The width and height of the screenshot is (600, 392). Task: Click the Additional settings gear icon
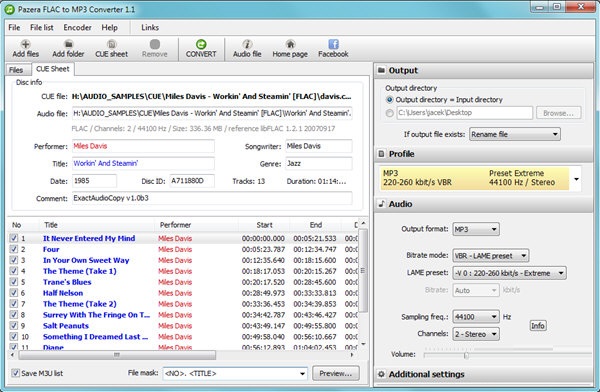pos(381,374)
